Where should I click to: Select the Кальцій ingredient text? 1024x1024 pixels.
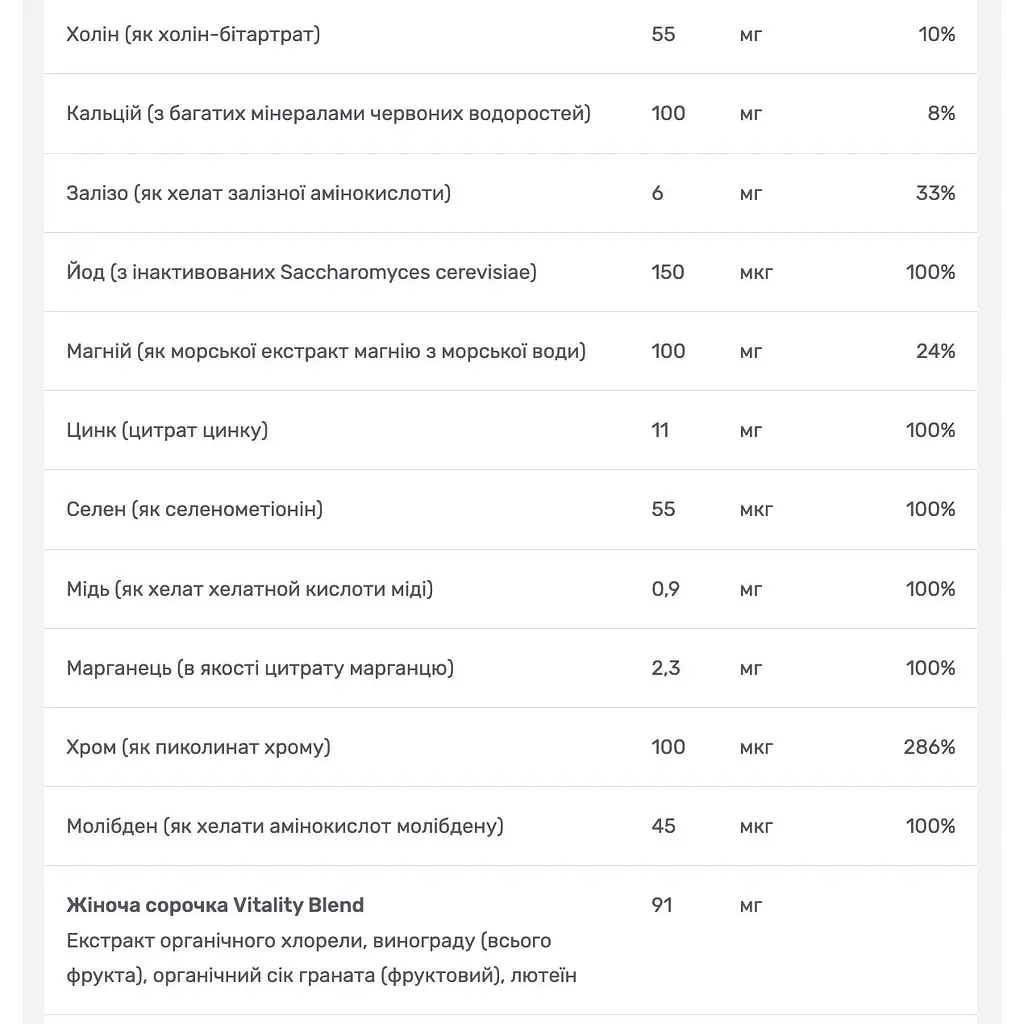point(328,114)
